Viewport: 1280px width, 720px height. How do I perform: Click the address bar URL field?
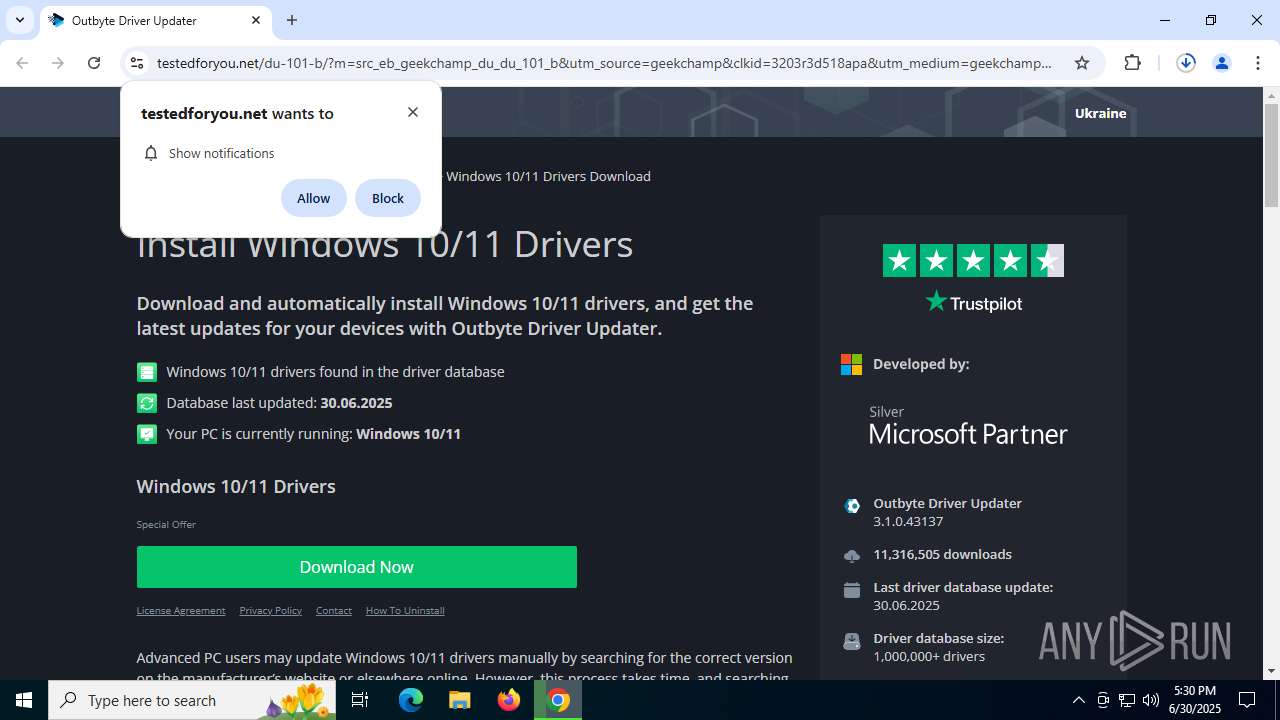pos(604,63)
